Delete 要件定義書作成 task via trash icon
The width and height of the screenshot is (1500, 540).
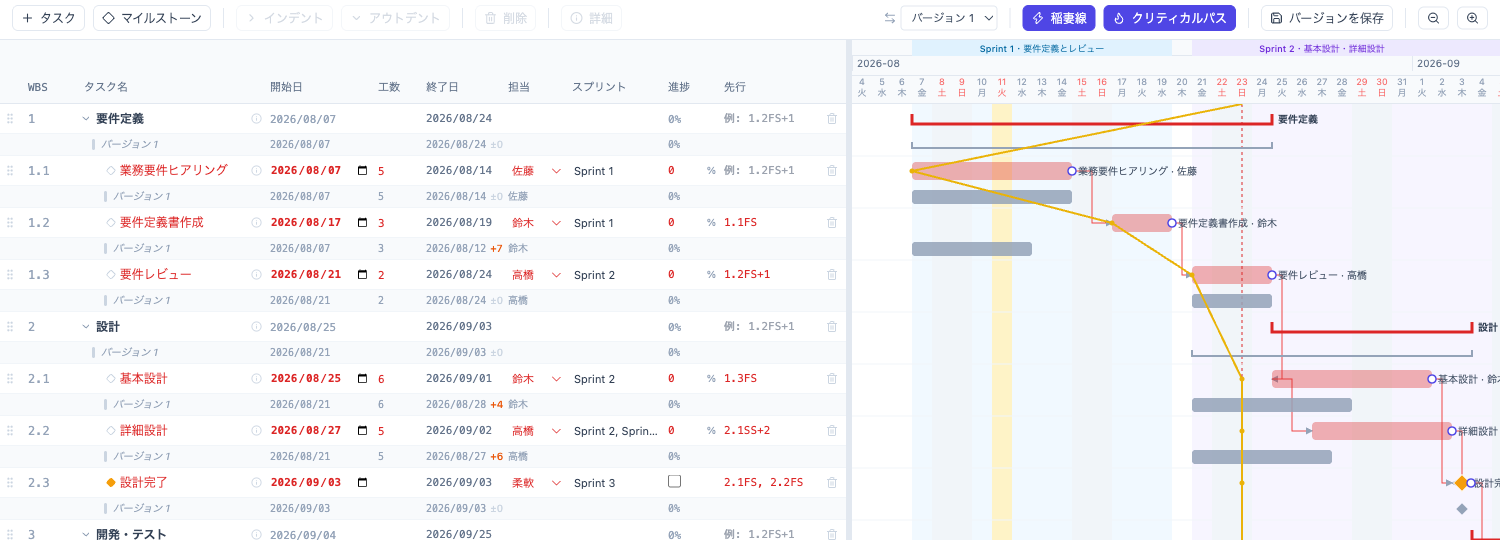pos(832,223)
